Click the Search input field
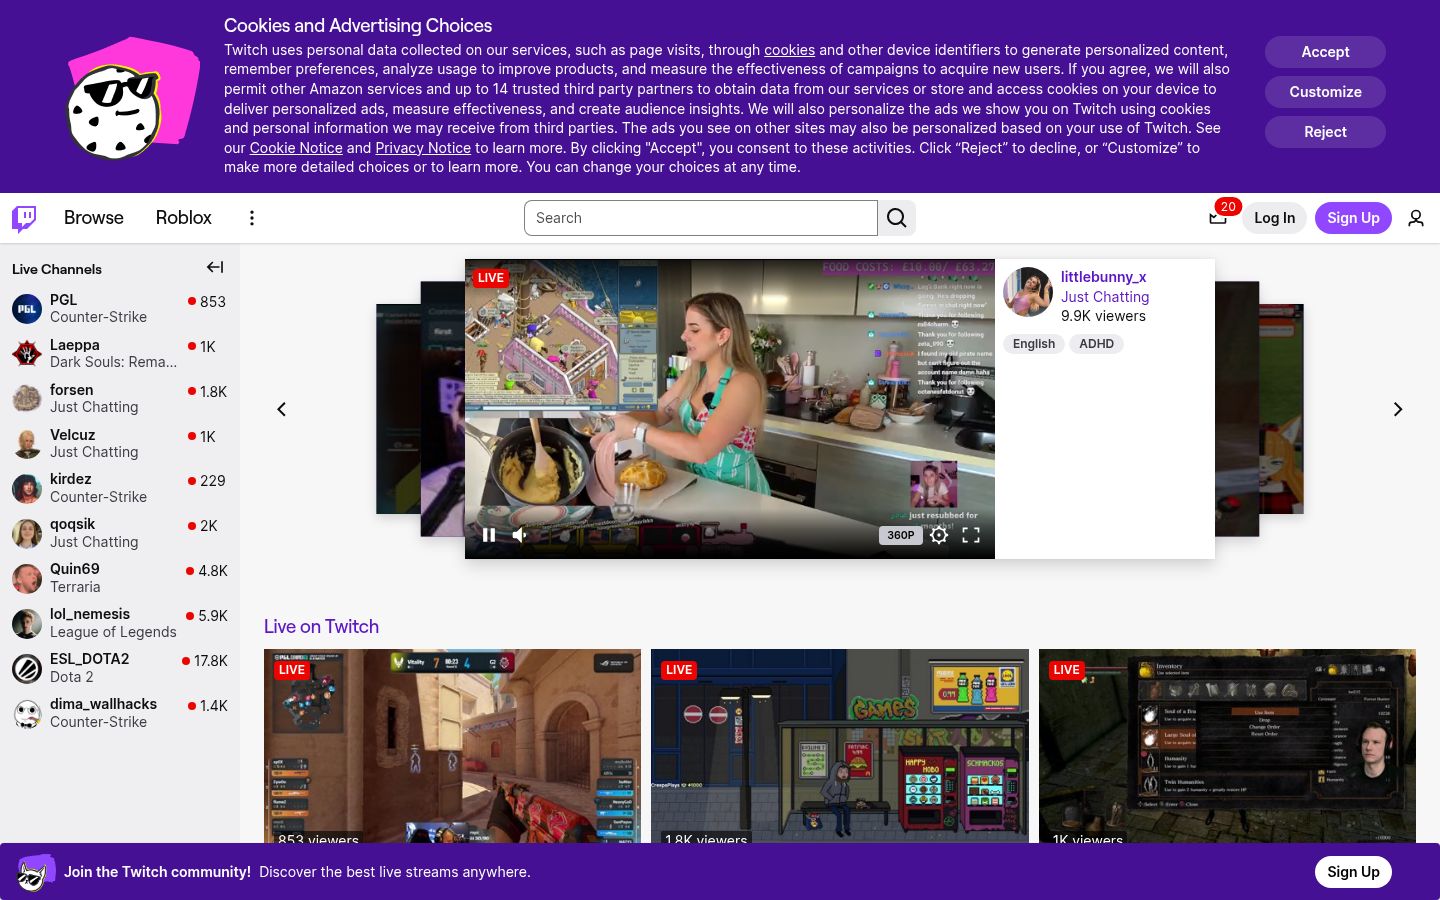The height and width of the screenshot is (900, 1440). pos(701,218)
